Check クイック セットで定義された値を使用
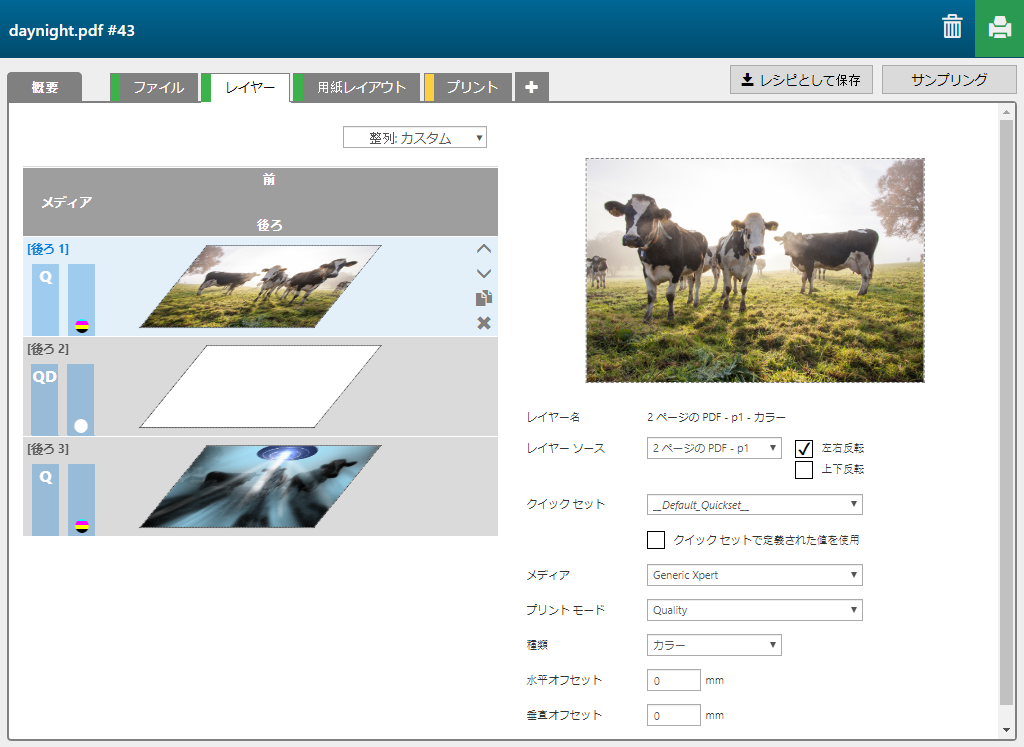 coord(656,540)
